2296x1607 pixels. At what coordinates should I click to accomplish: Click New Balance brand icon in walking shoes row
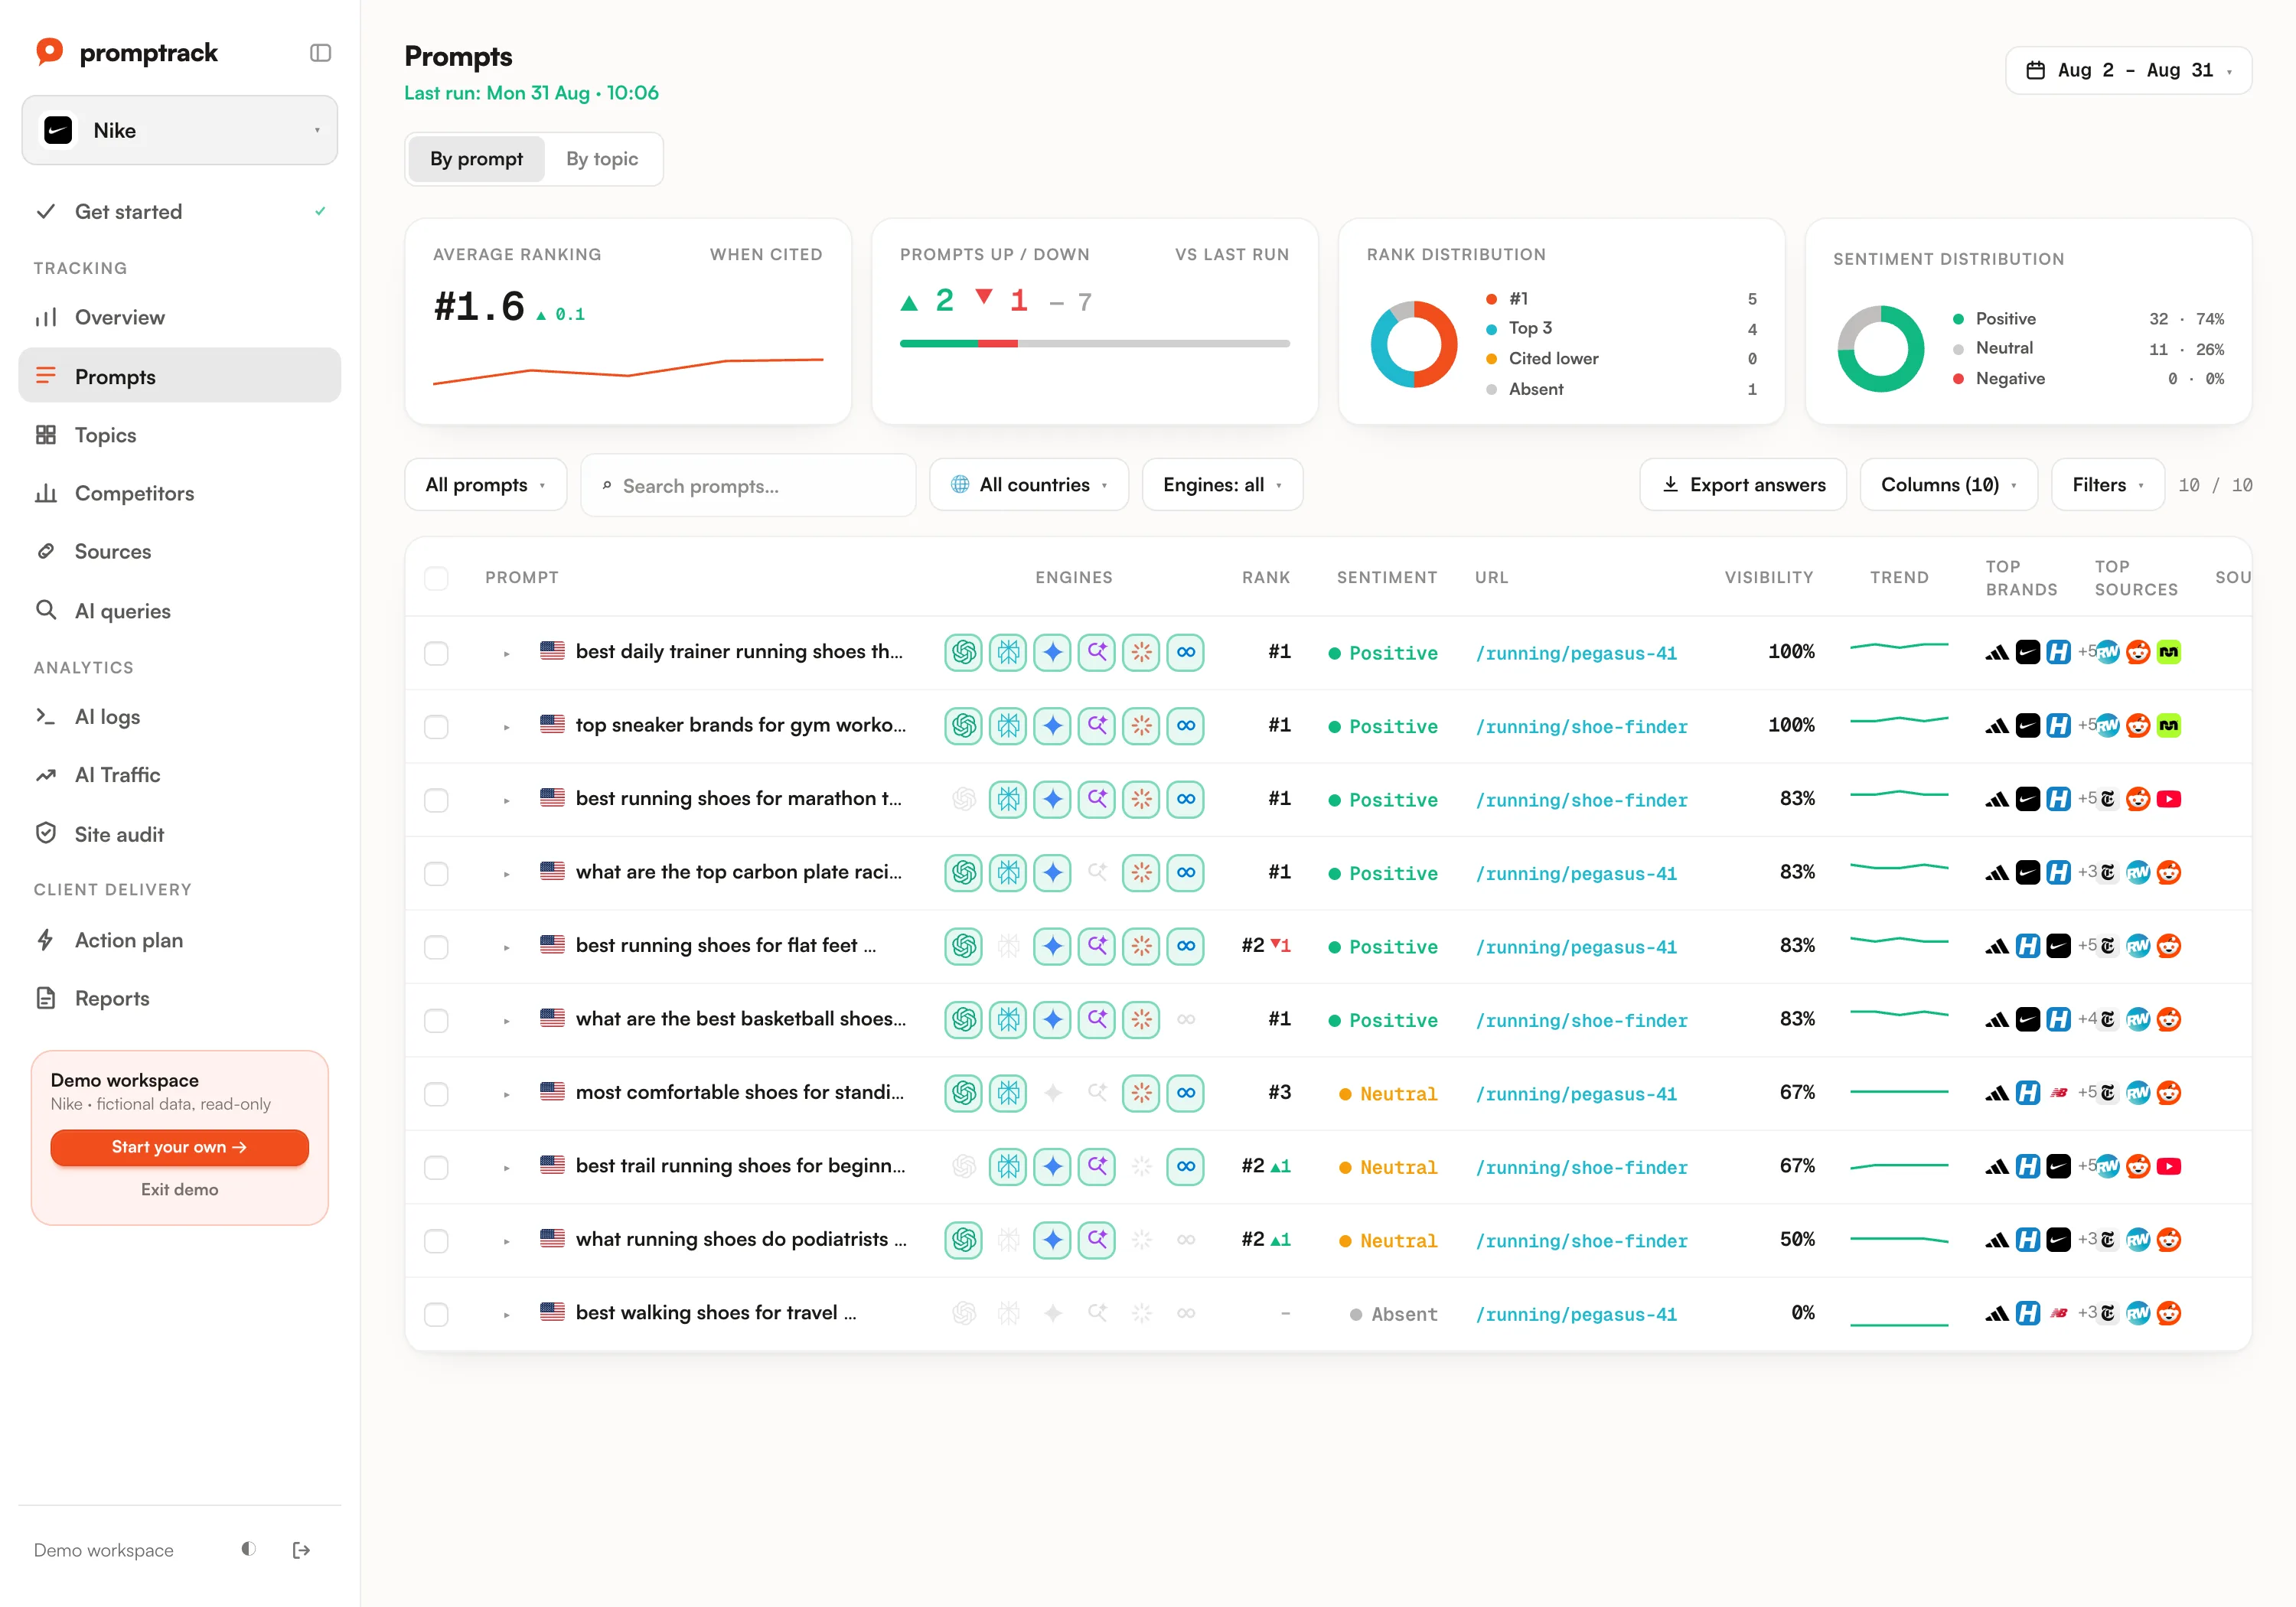coord(2059,1313)
